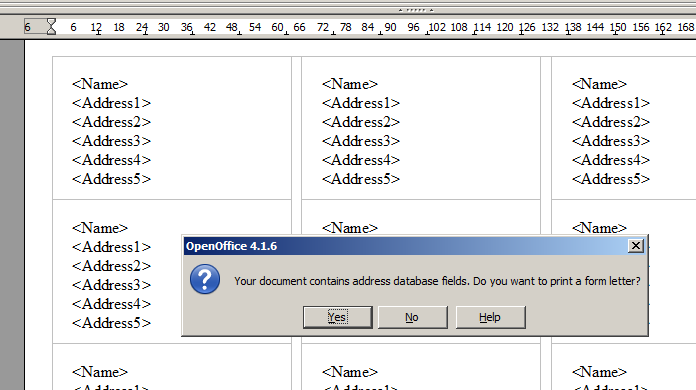This screenshot has height=390, width=696.
Task: Select <Name> field in top-left label
Action: pyautogui.click(x=100, y=84)
